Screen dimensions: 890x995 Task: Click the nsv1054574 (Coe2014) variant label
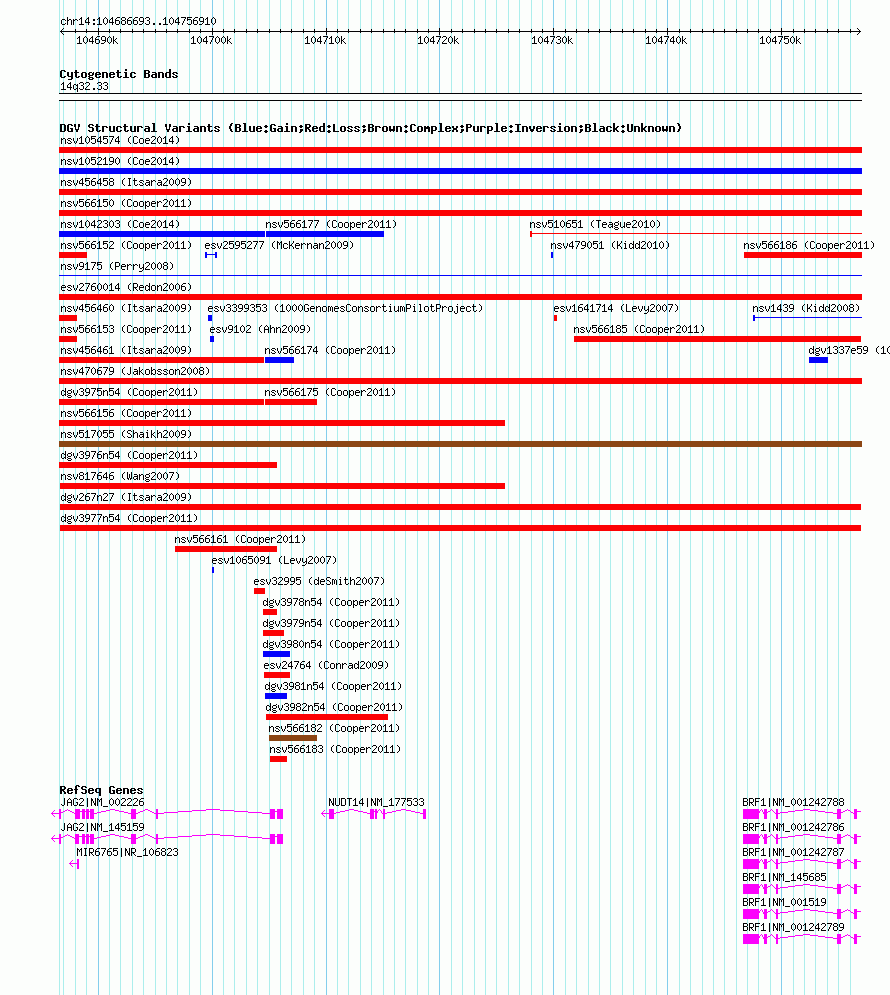tap(120, 140)
